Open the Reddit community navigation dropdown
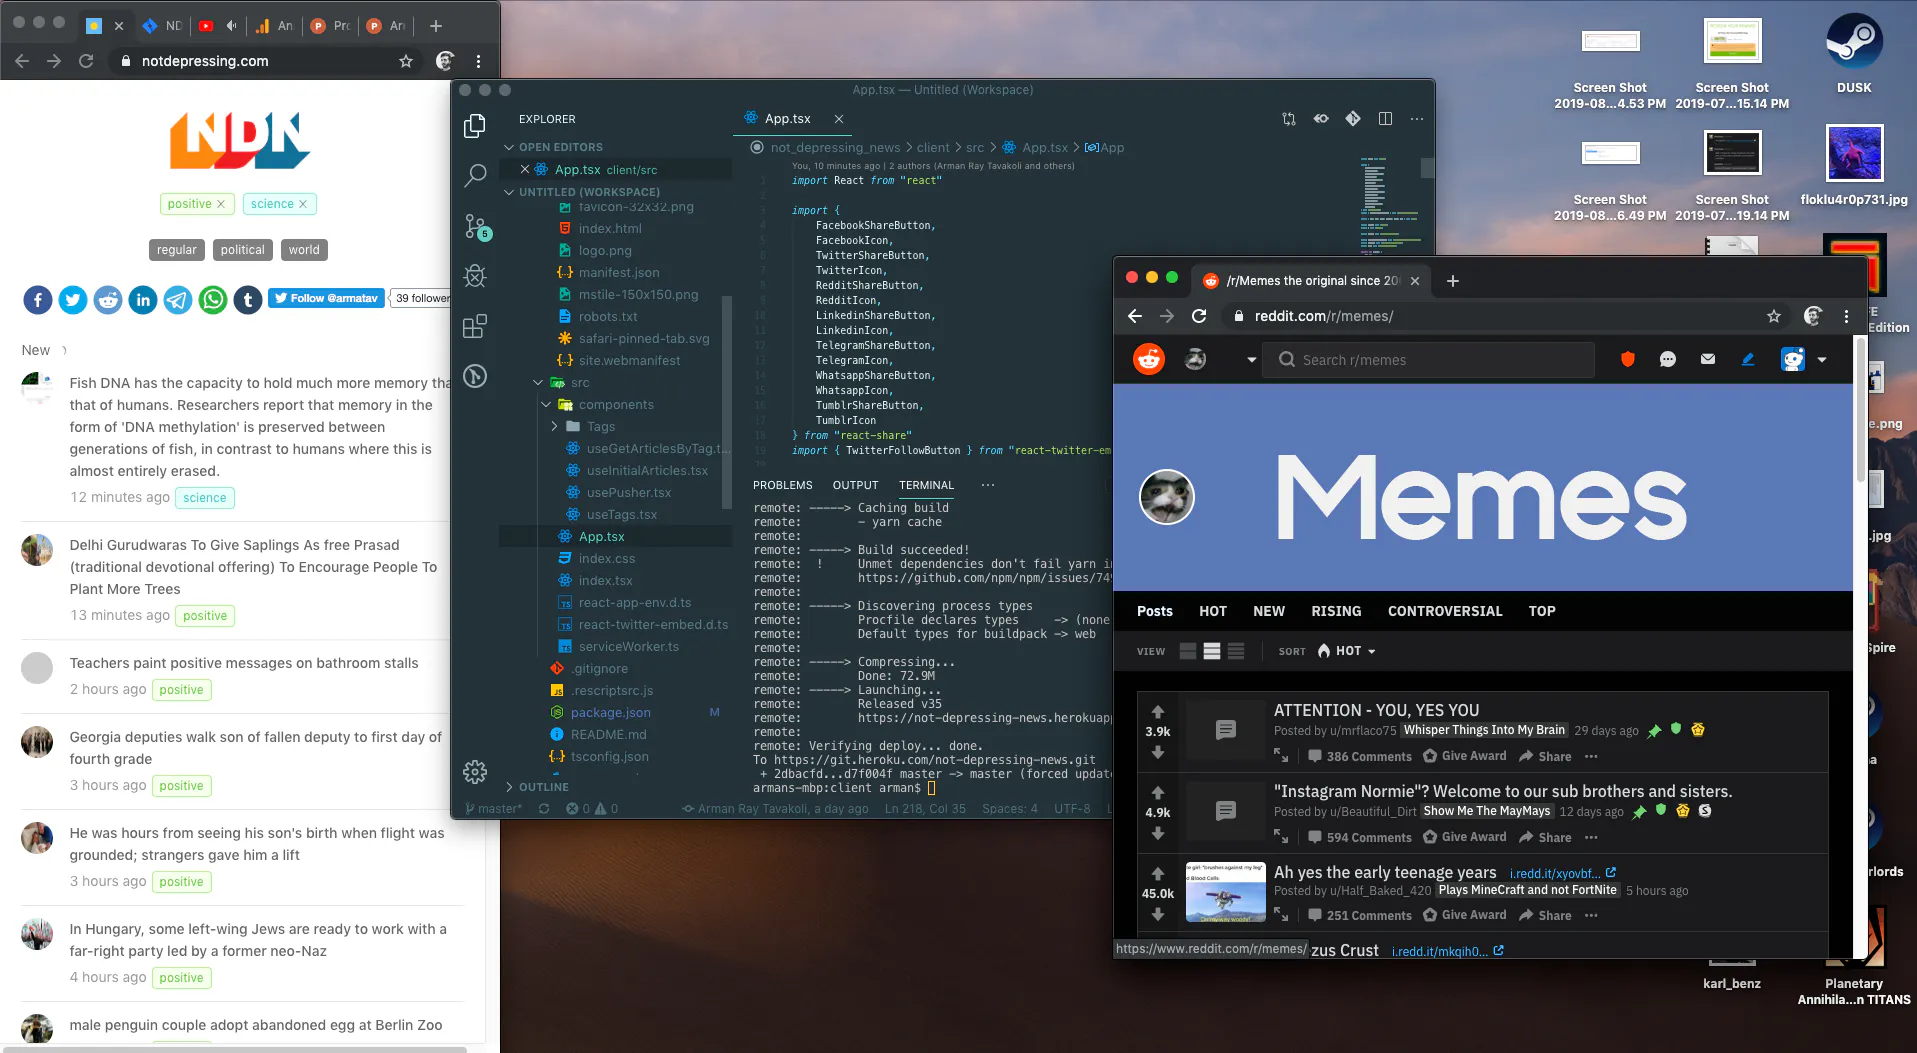Viewport: 1917px width, 1053px height. click(1252, 360)
